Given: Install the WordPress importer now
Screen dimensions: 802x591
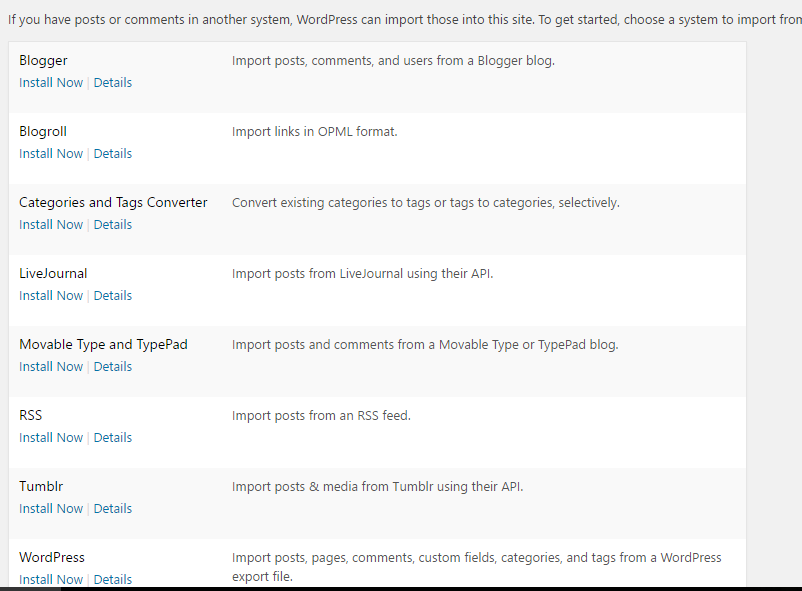Looking at the screenshot, I should click(51, 580).
